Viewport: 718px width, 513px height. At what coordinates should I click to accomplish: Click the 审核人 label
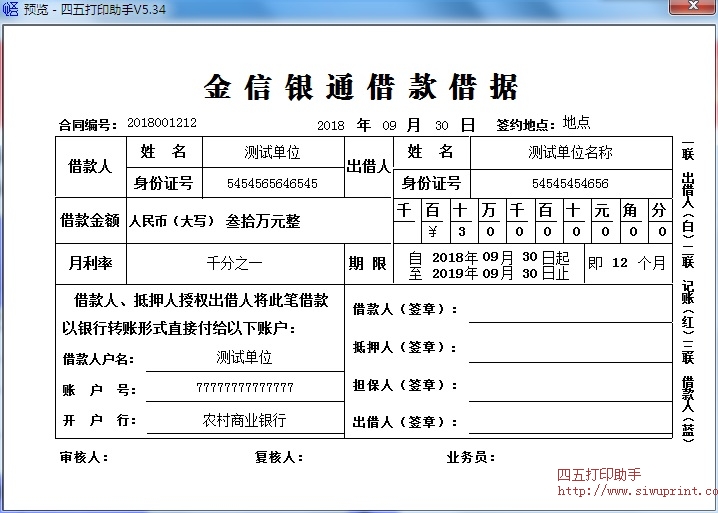click(84, 457)
